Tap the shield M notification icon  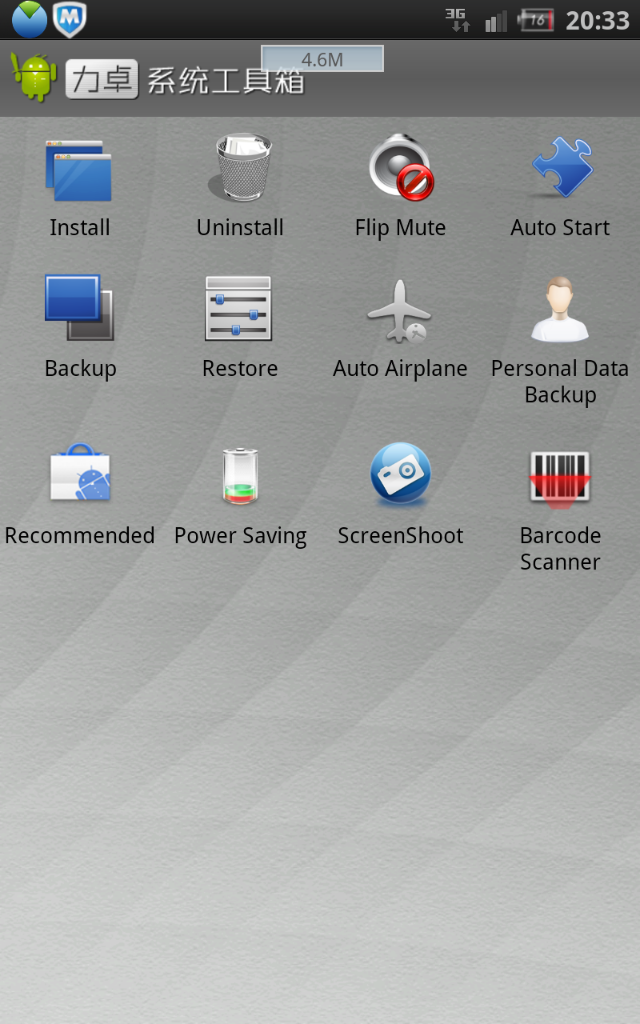[69, 19]
